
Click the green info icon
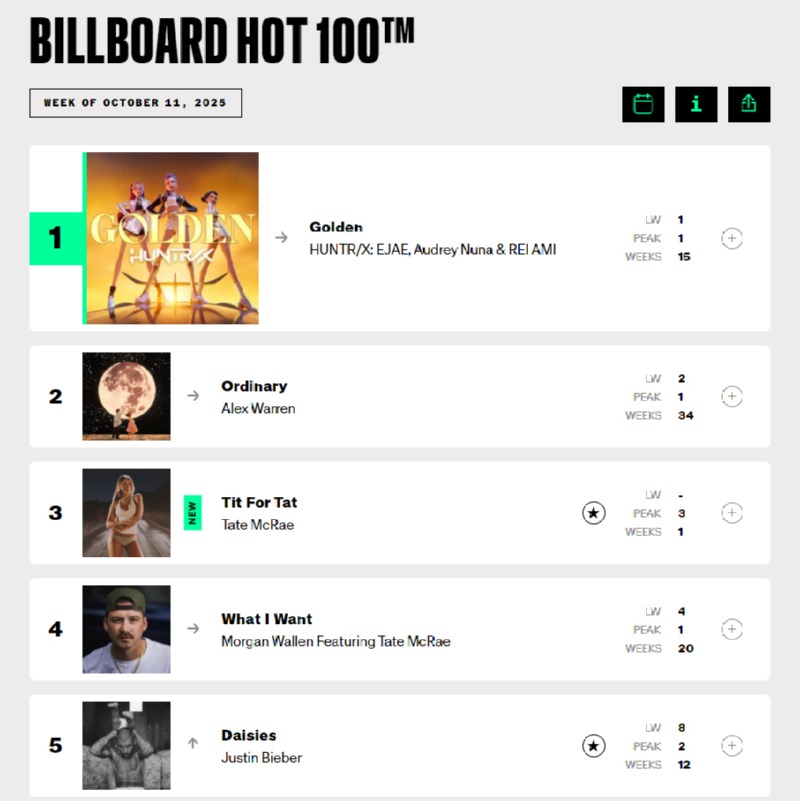(x=696, y=104)
